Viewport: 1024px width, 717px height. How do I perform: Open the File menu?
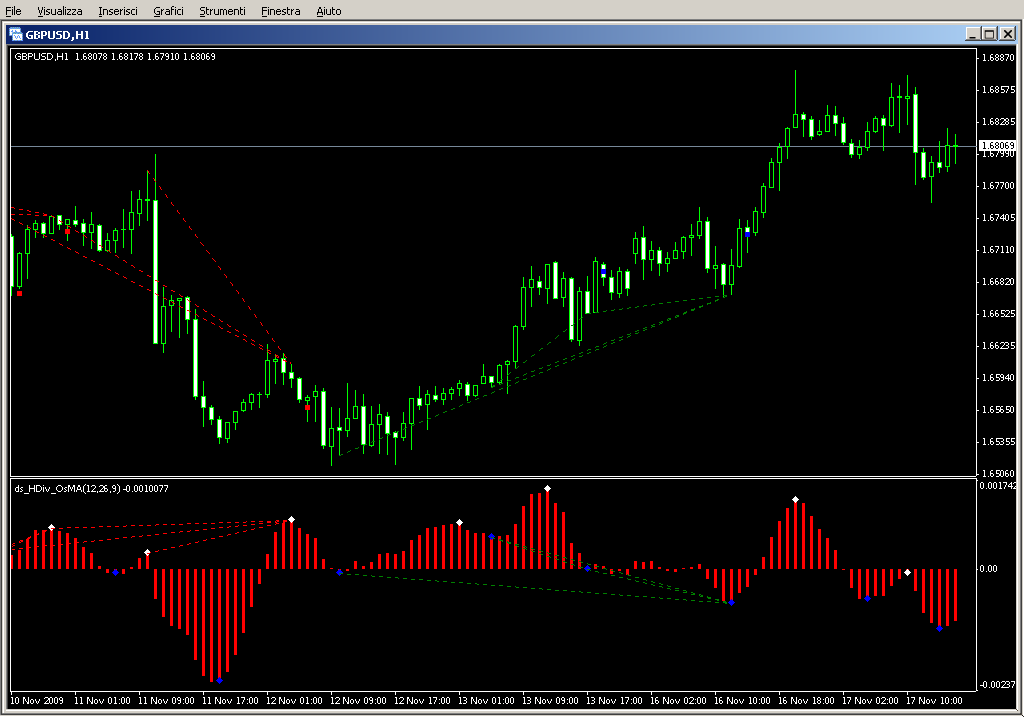(13, 11)
